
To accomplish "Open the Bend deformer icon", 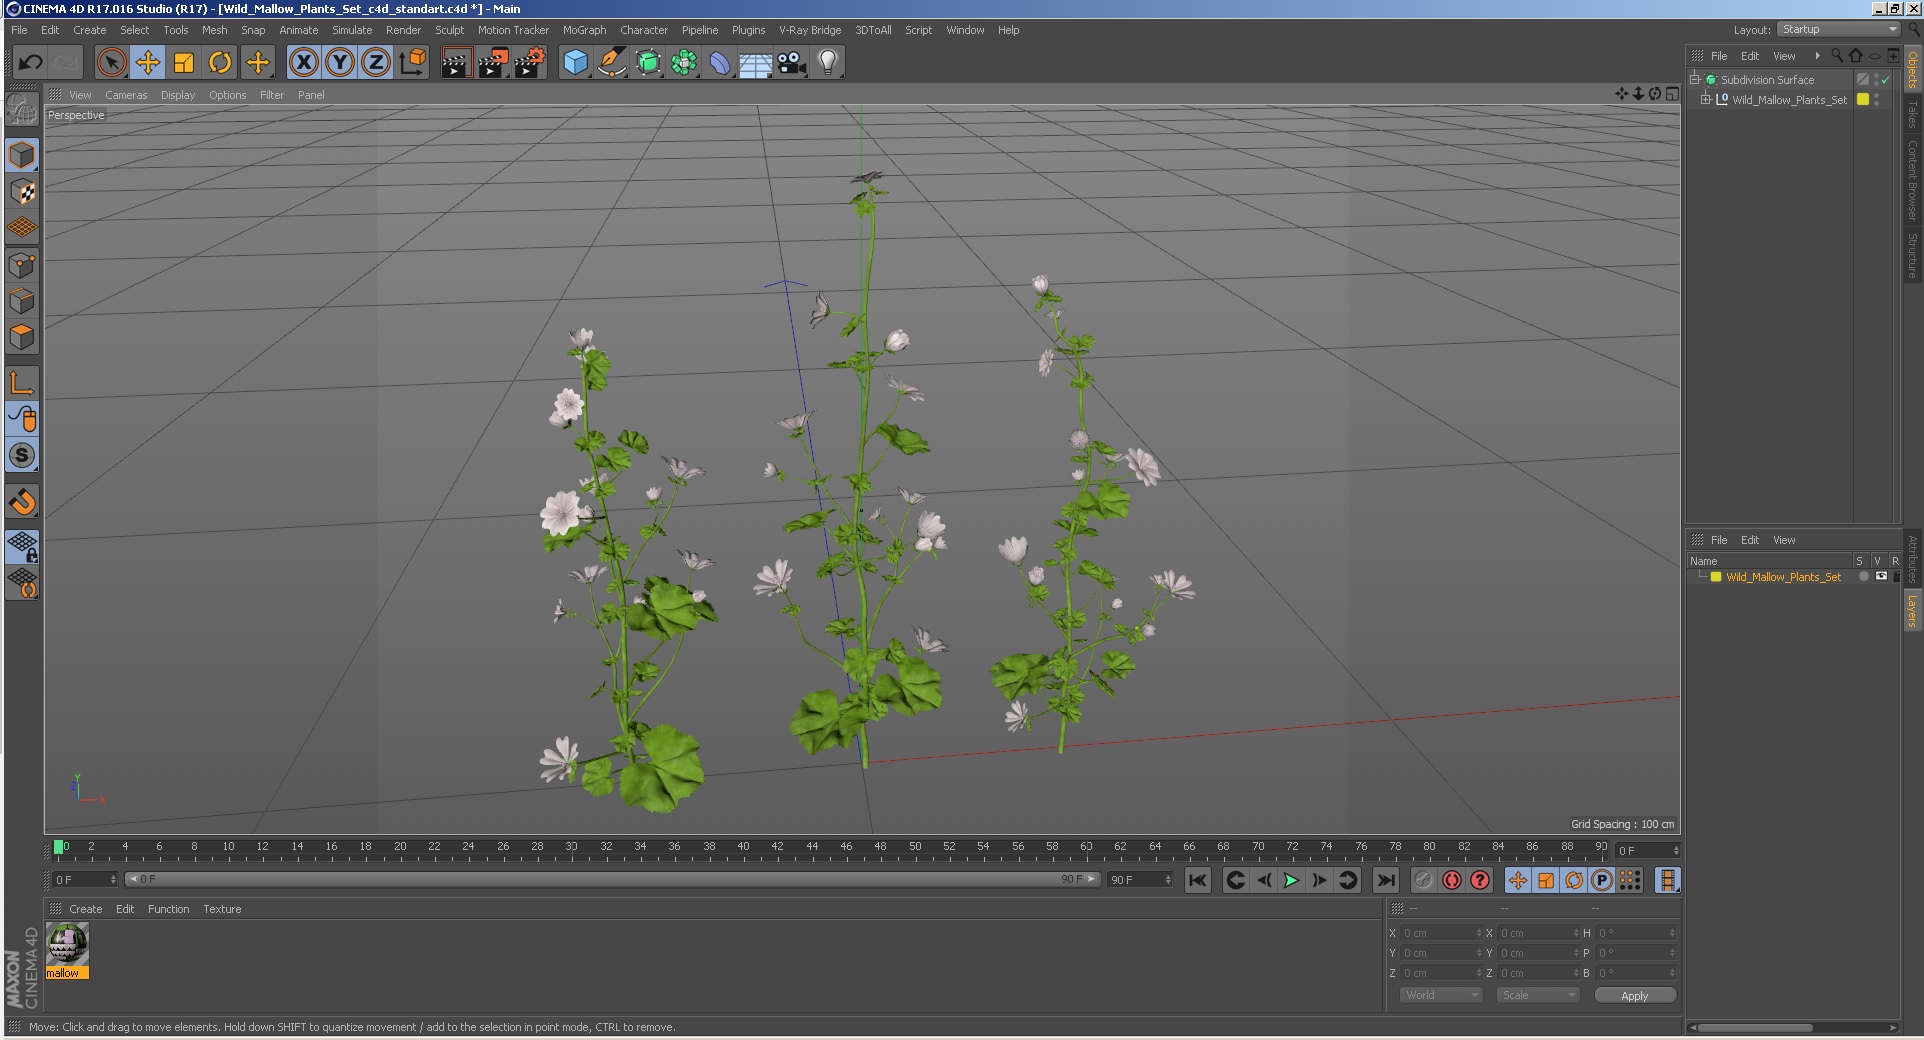I will 720,63.
